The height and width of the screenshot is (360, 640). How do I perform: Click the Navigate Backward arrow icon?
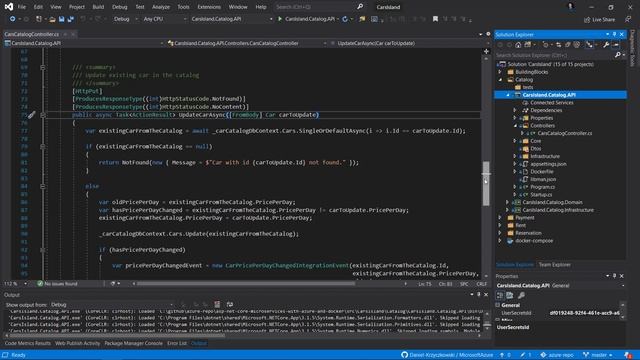click(13, 19)
